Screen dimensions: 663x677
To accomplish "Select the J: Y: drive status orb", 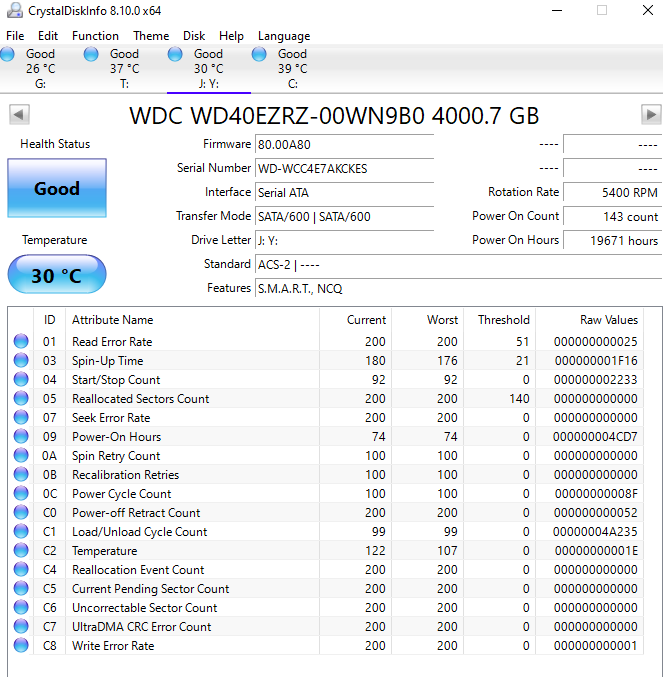I will [175, 54].
